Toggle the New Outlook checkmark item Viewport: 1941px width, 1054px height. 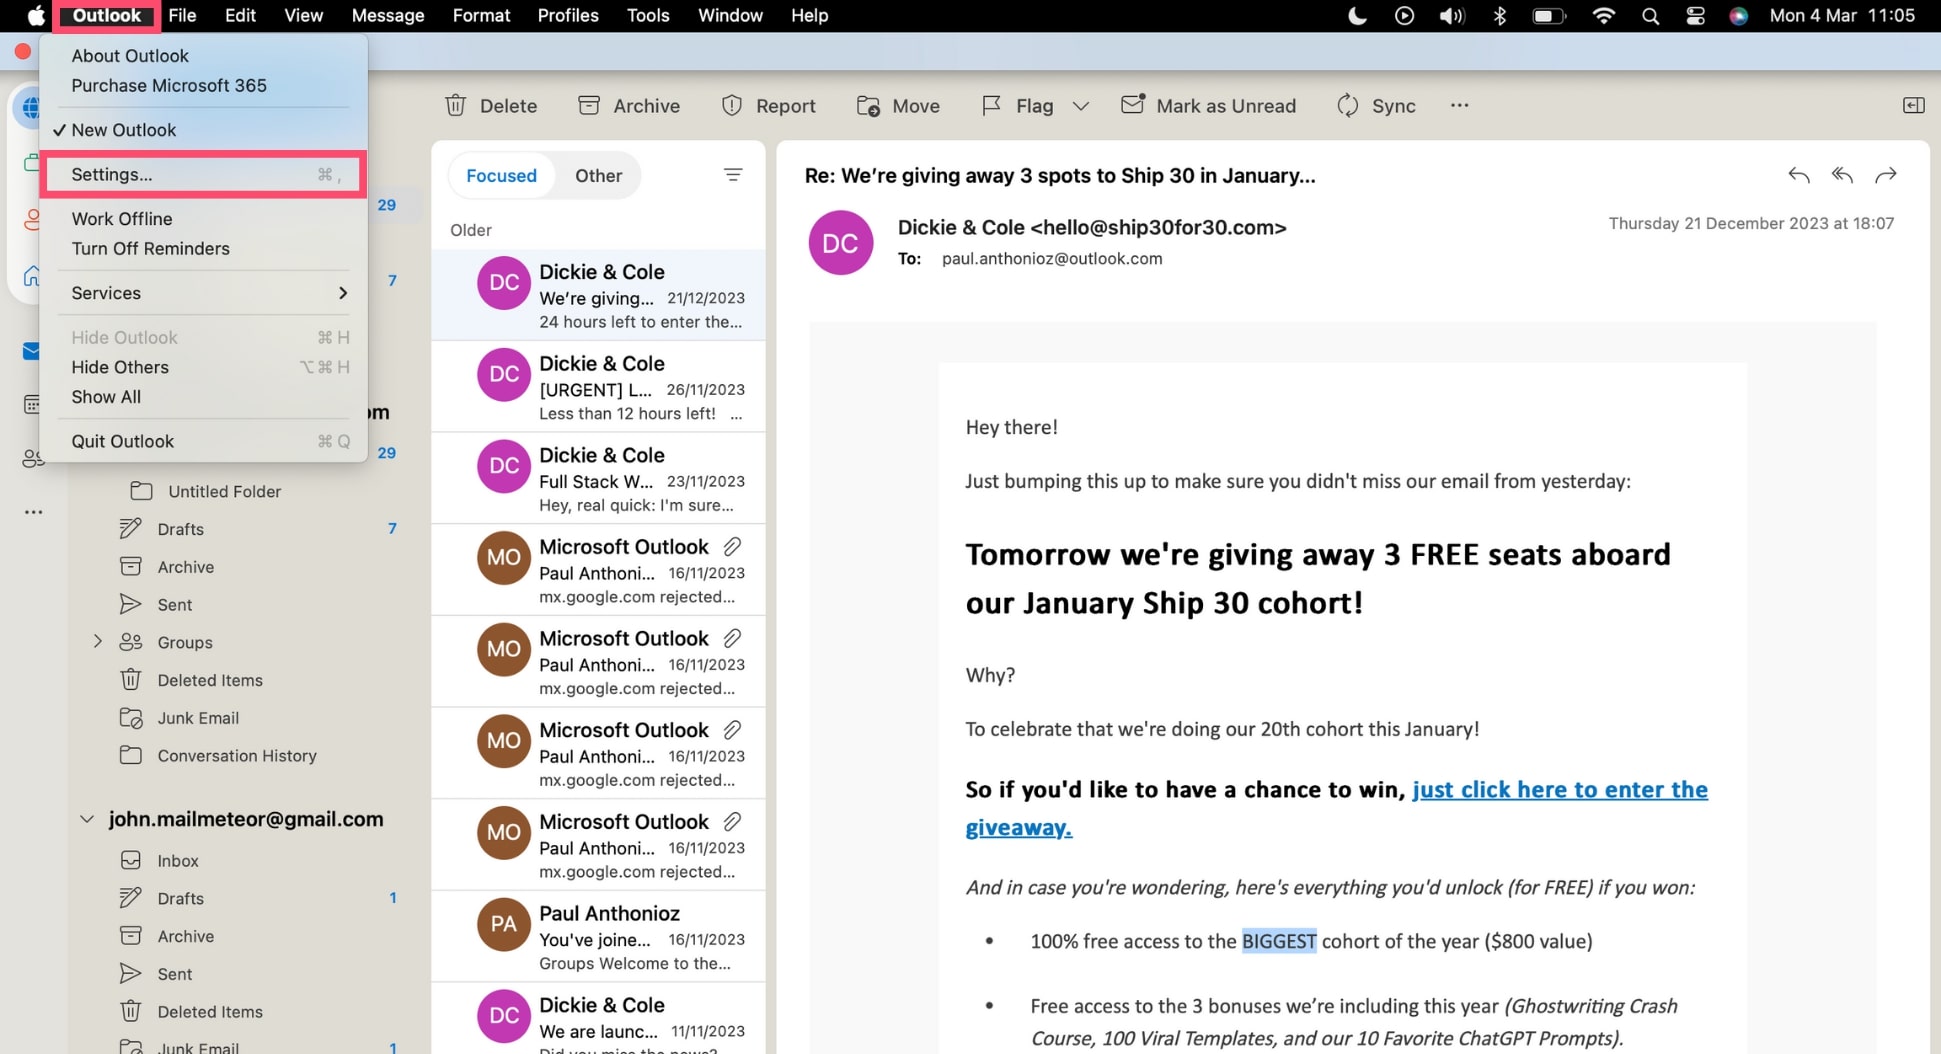[x=123, y=130]
